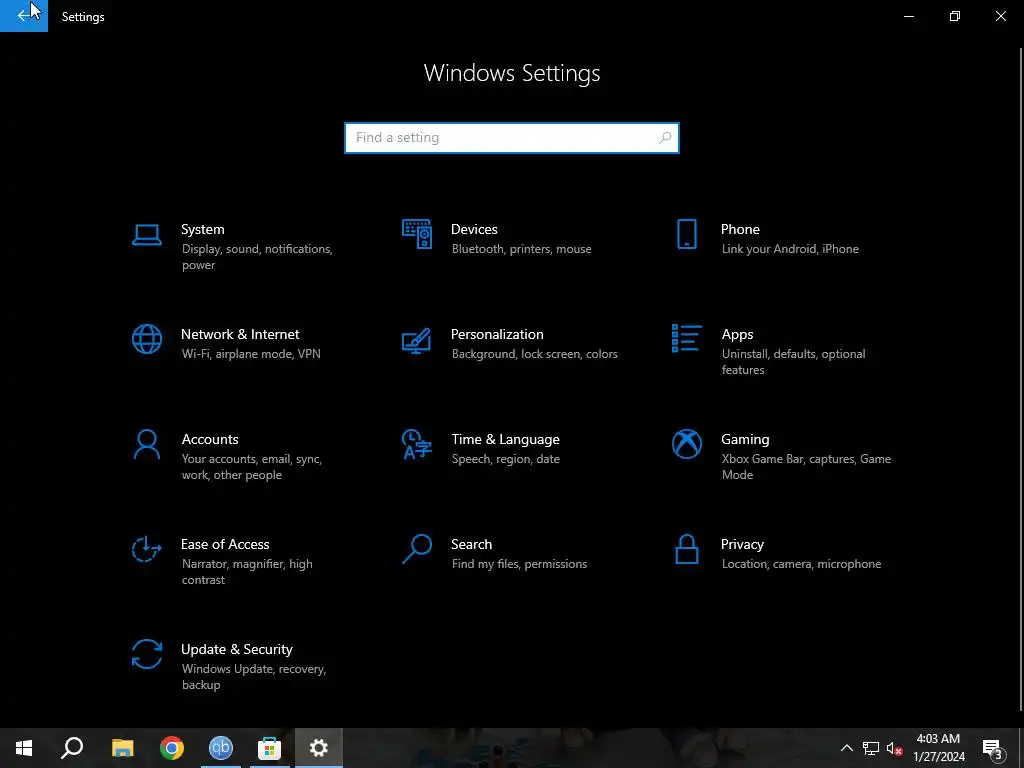1024x768 pixels.
Task: Go back with the arrow button
Action: coord(24,16)
